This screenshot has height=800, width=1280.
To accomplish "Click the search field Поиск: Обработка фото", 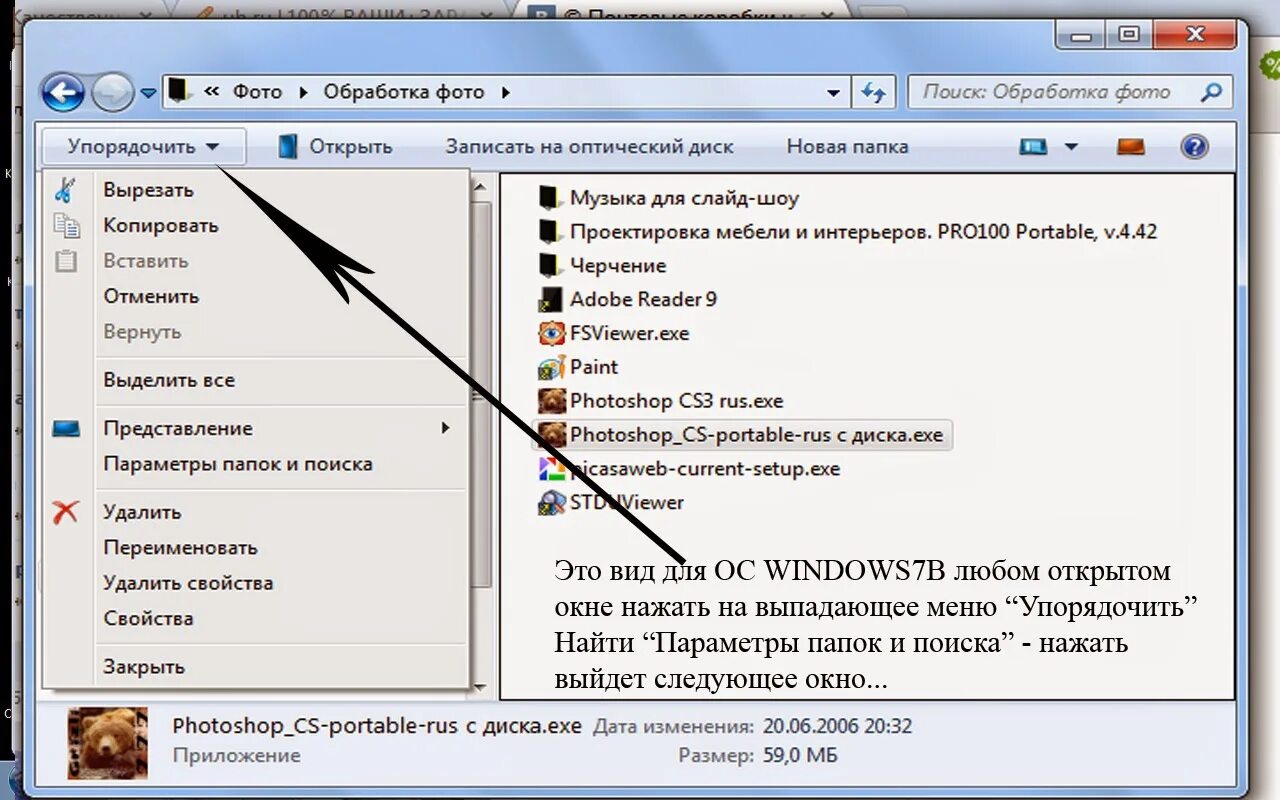I will [x=1069, y=92].
